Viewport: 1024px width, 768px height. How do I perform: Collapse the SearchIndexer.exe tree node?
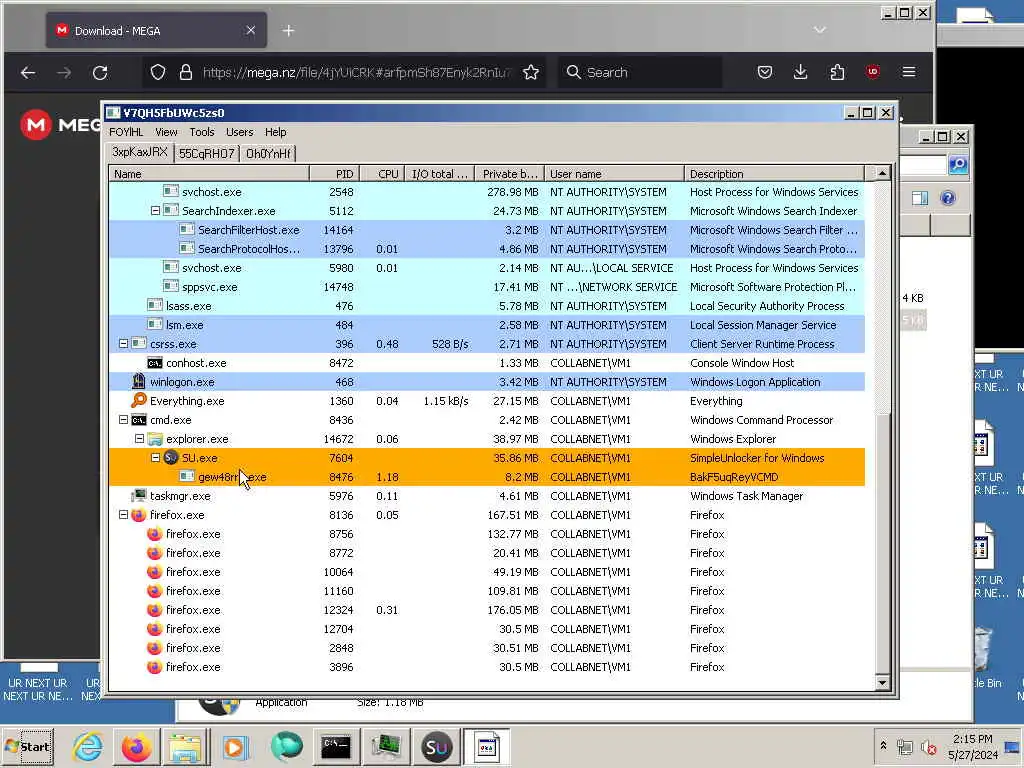pos(155,211)
